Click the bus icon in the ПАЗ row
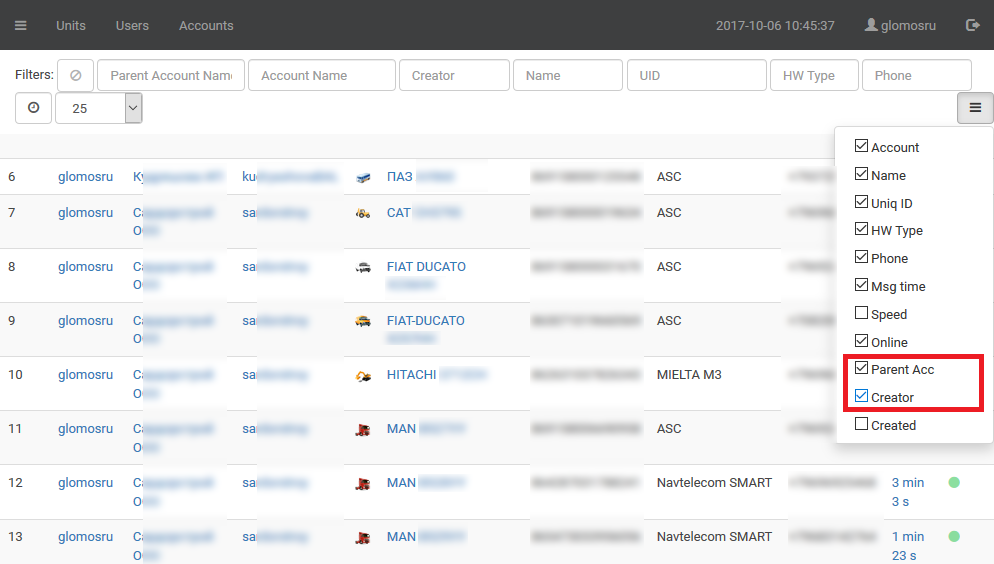 [x=363, y=177]
